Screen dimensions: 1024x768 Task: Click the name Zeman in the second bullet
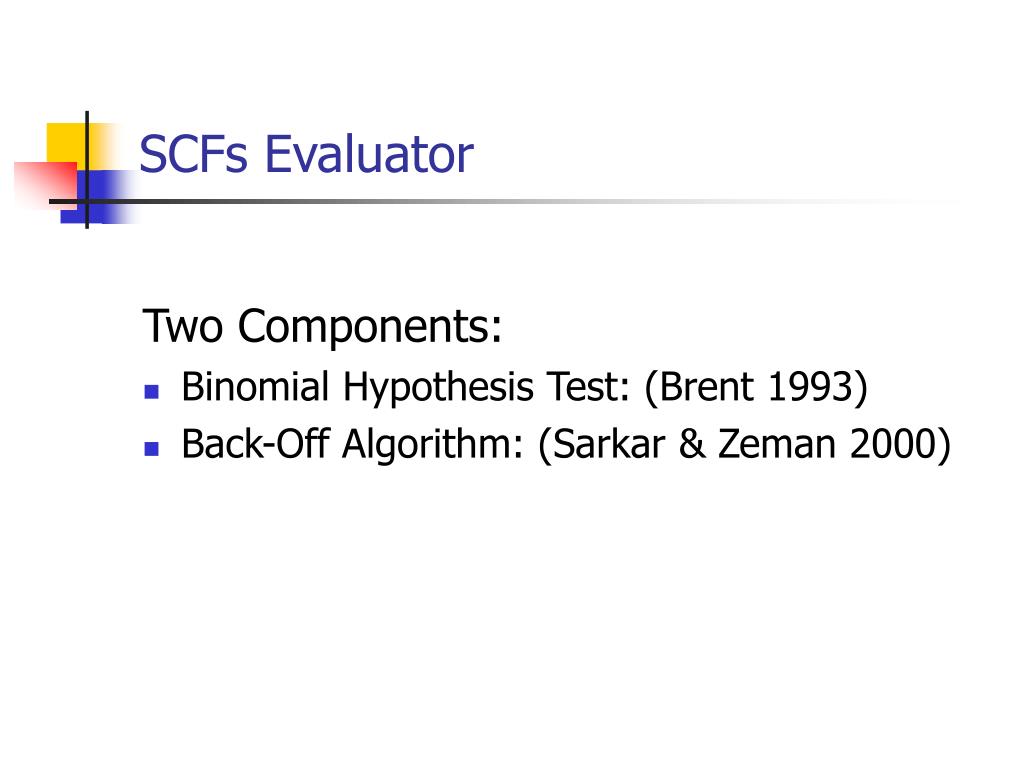click(x=776, y=444)
